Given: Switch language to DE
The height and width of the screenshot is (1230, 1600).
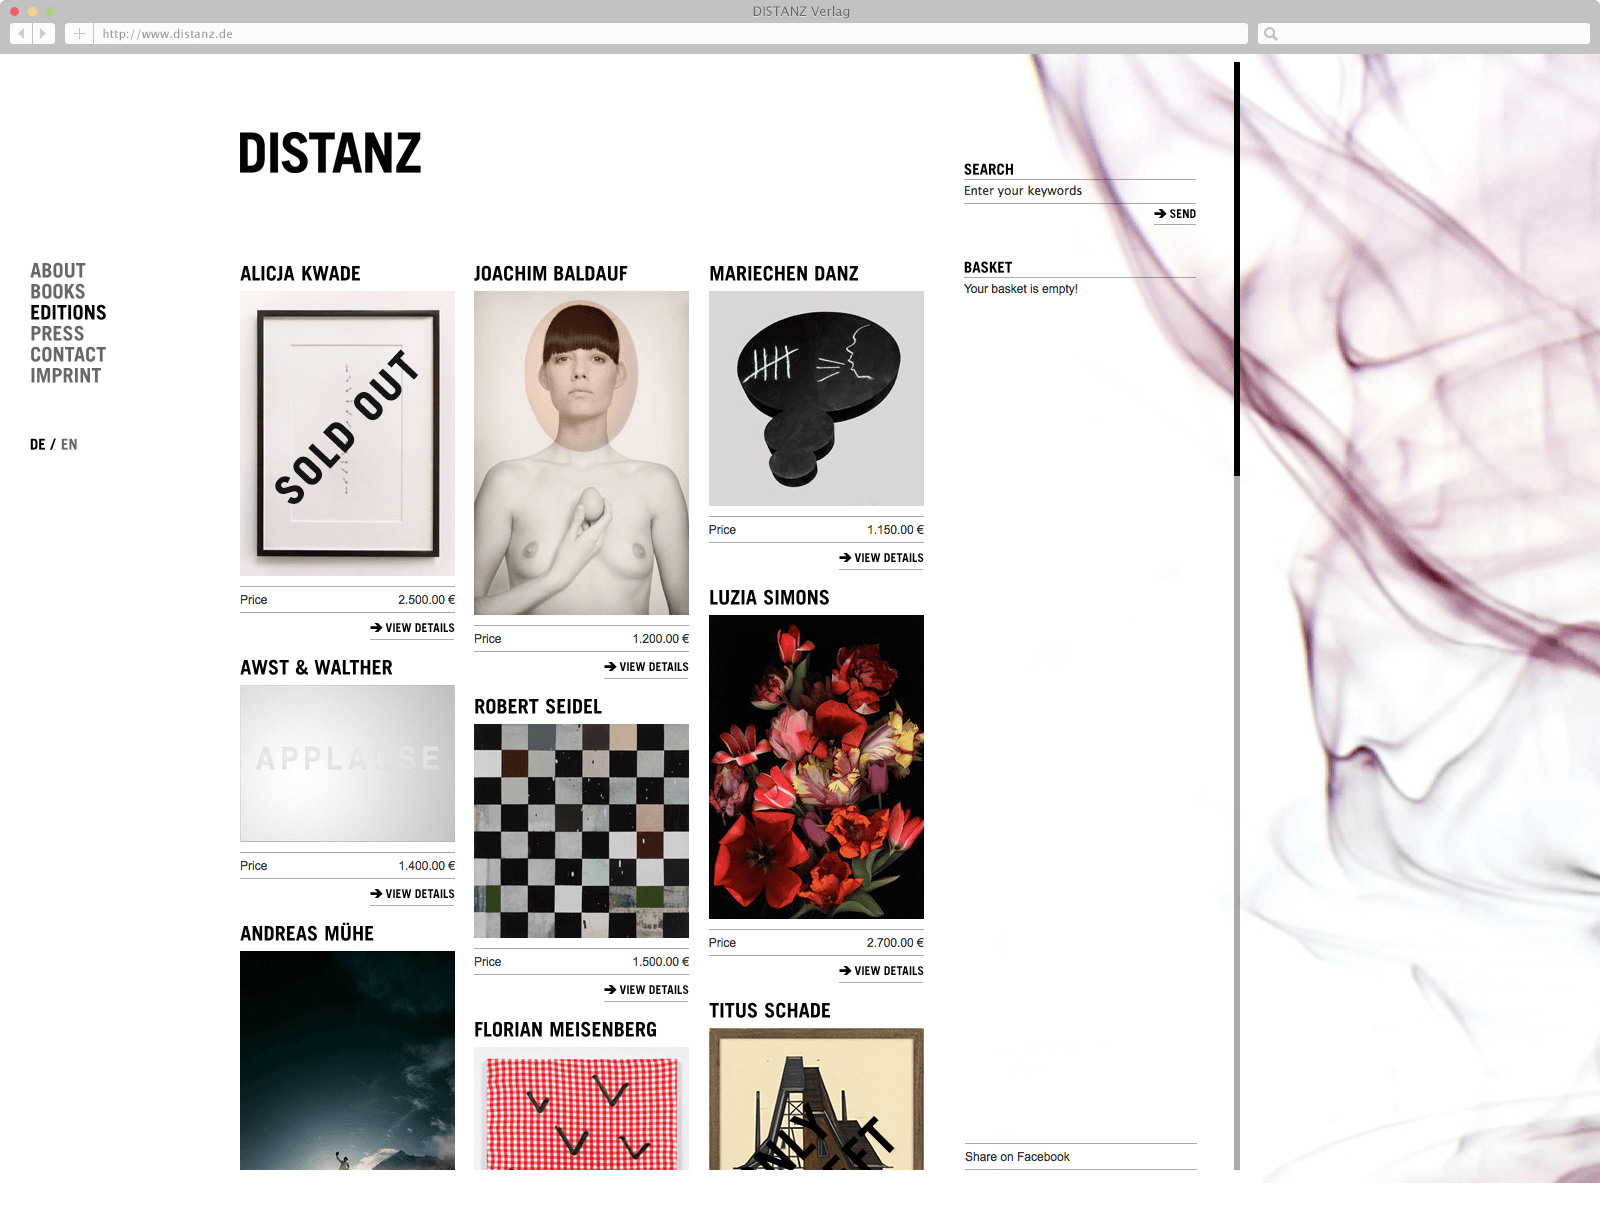Looking at the screenshot, I should click(38, 445).
